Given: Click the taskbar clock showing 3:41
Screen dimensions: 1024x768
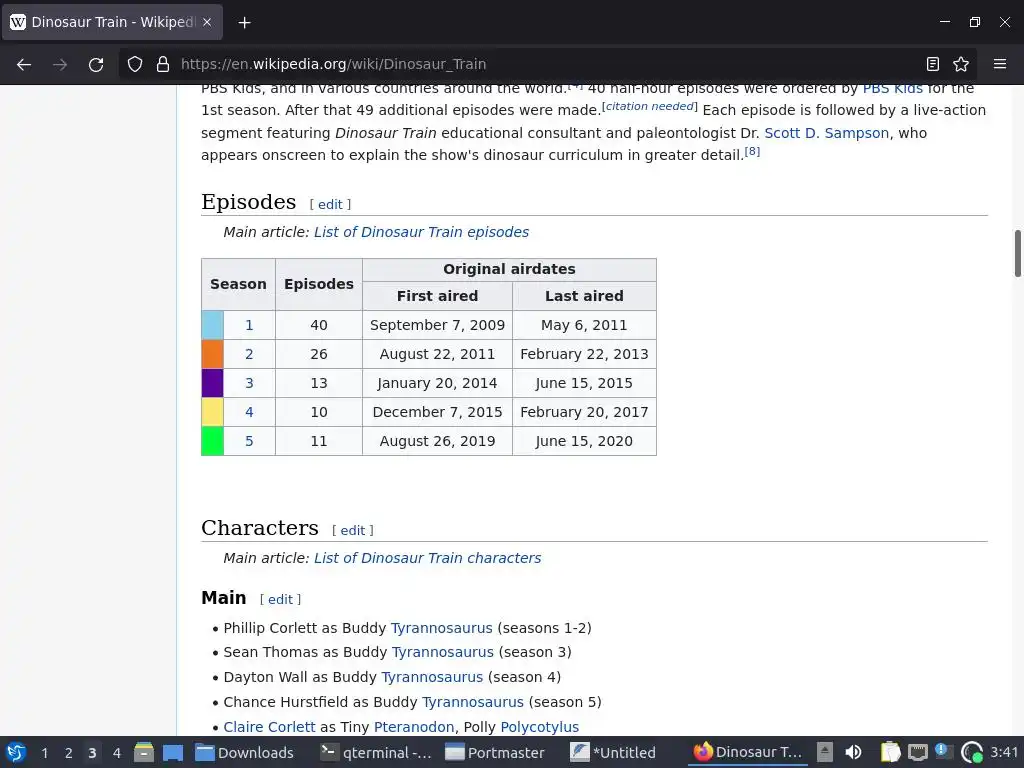Looking at the screenshot, I should [1004, 752].
